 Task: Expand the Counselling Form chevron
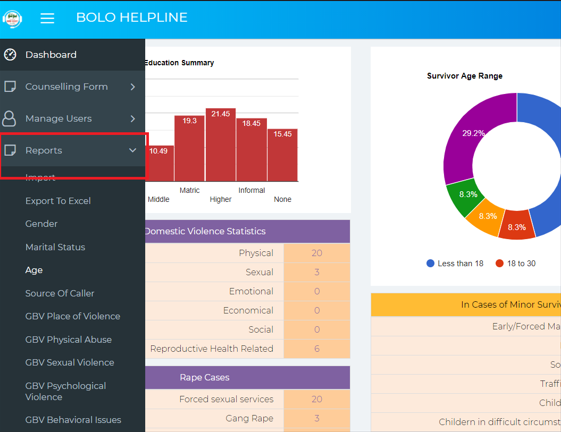click(133, 87)
